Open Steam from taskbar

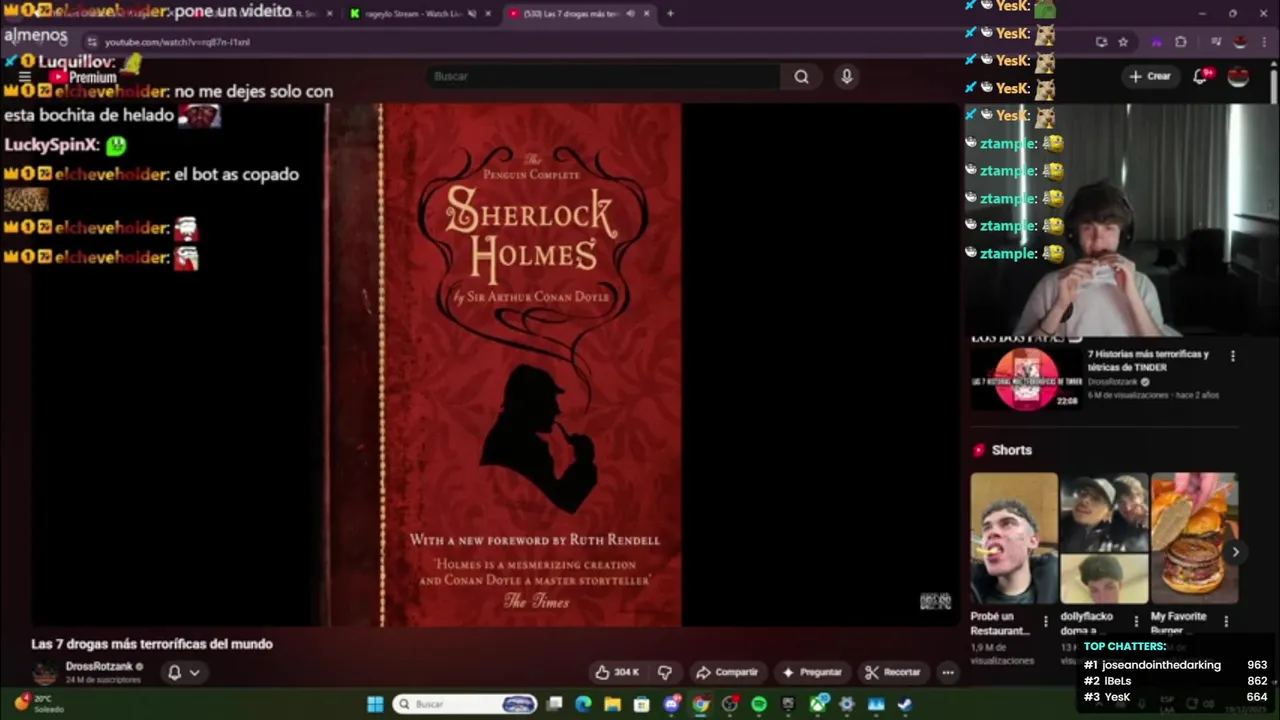[x=905, y=704]
